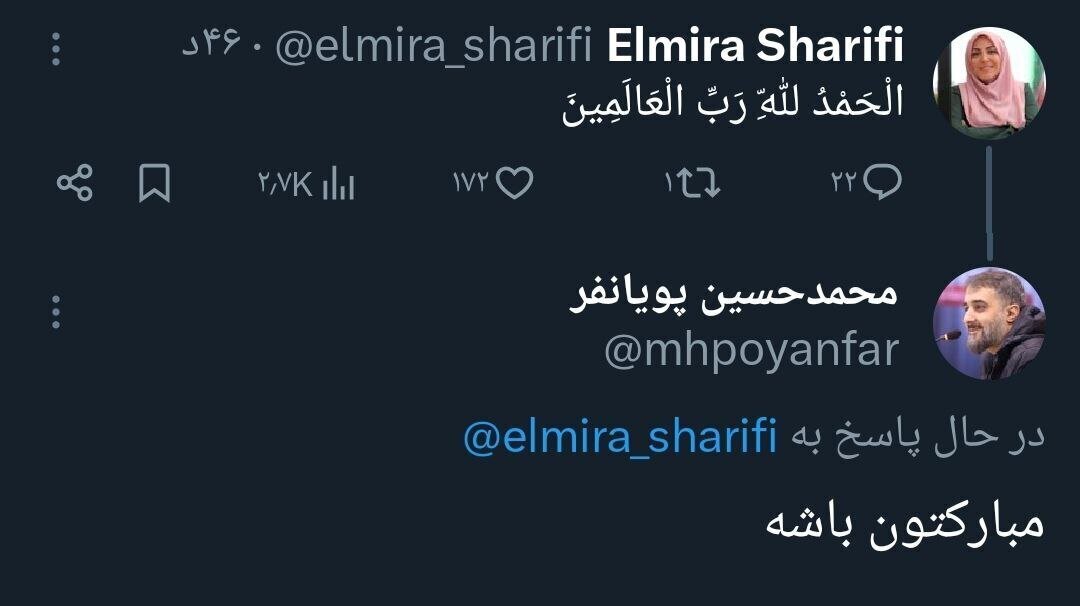Reply to the tweet showing 22 replies

tap(878, 183)
